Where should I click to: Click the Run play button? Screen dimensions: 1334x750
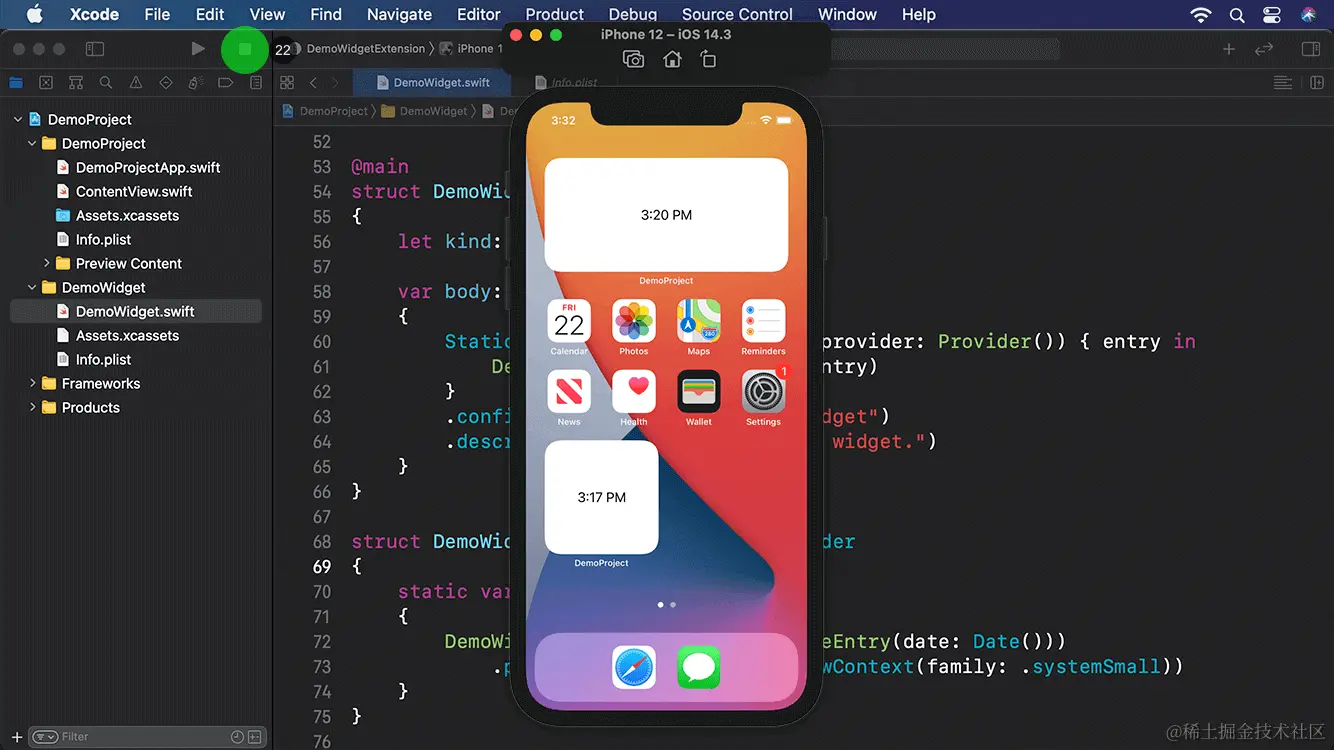click(198, 49)
